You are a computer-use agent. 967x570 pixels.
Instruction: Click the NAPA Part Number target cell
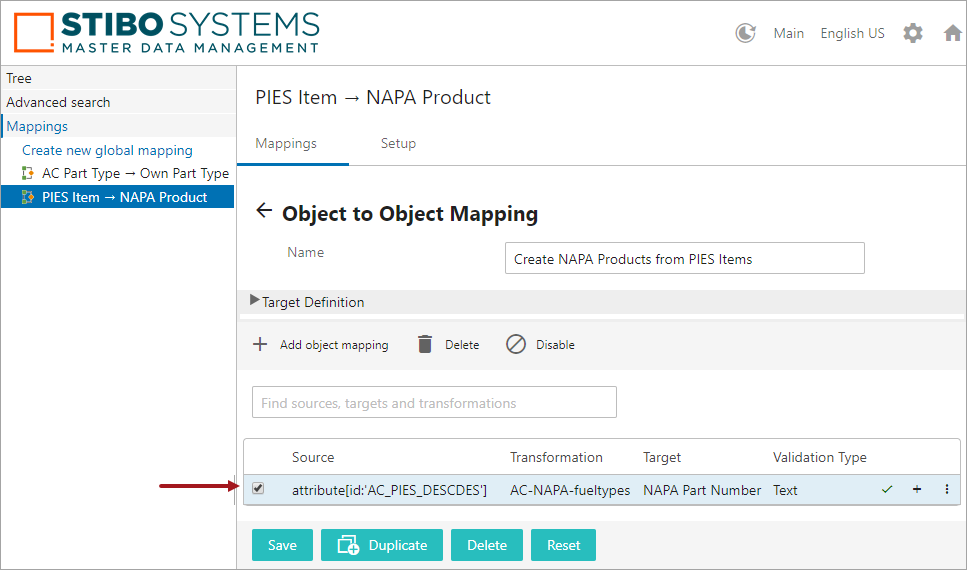coord(702,490)
